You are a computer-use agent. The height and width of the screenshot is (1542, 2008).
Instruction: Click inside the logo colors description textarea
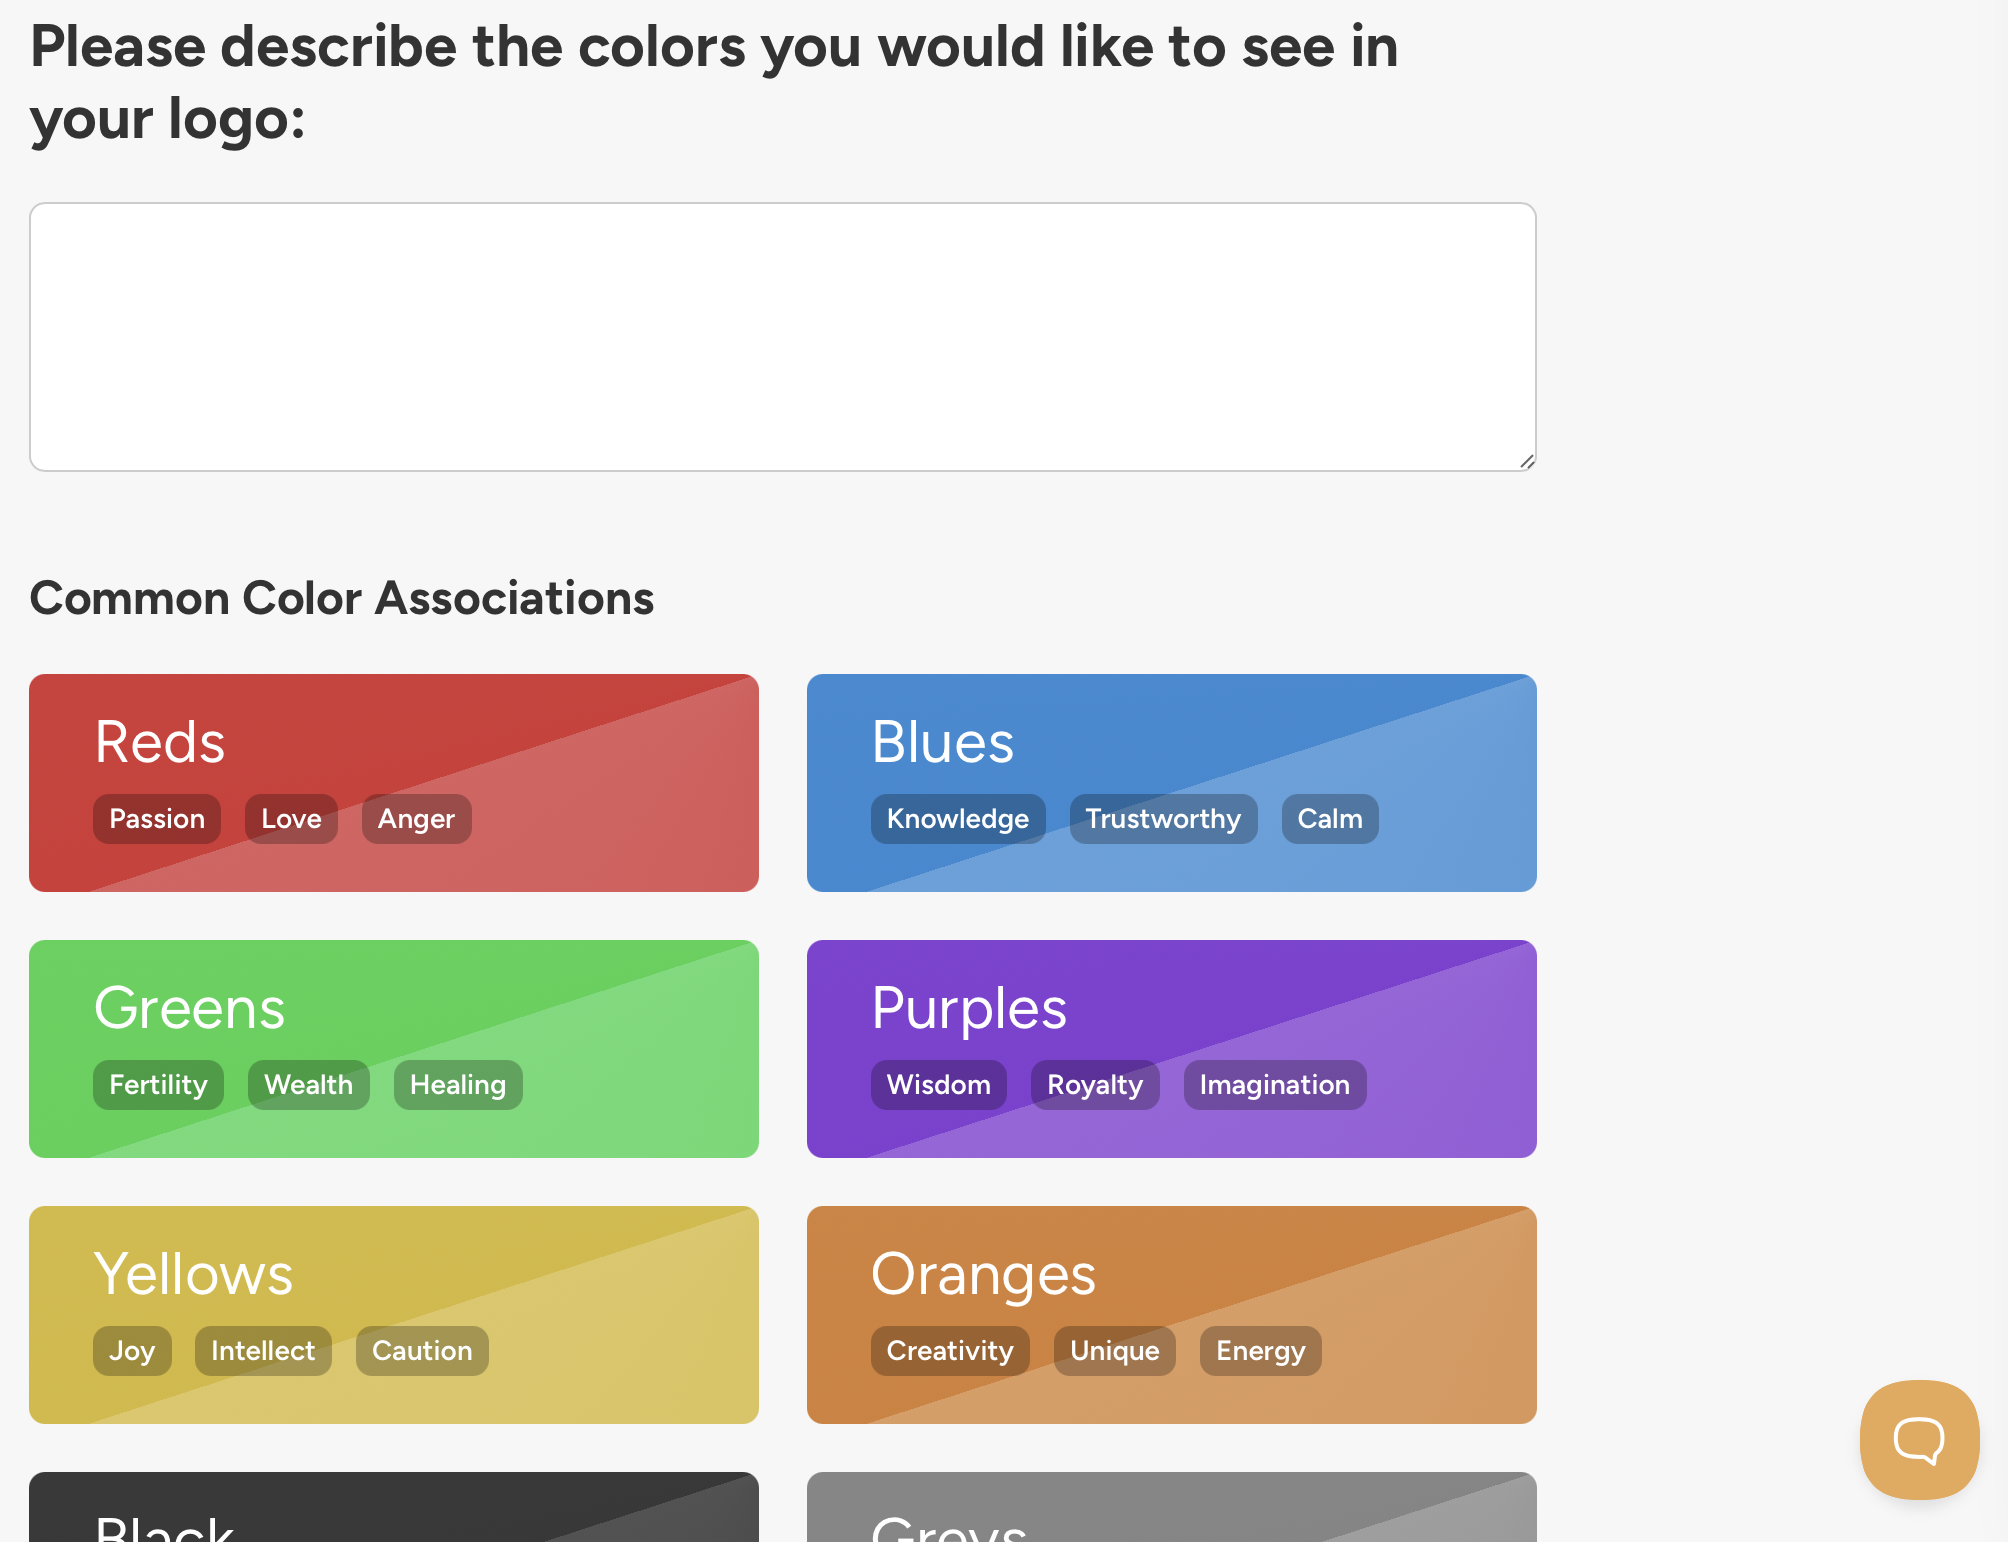pyautogui.click(x=782, y=336)
